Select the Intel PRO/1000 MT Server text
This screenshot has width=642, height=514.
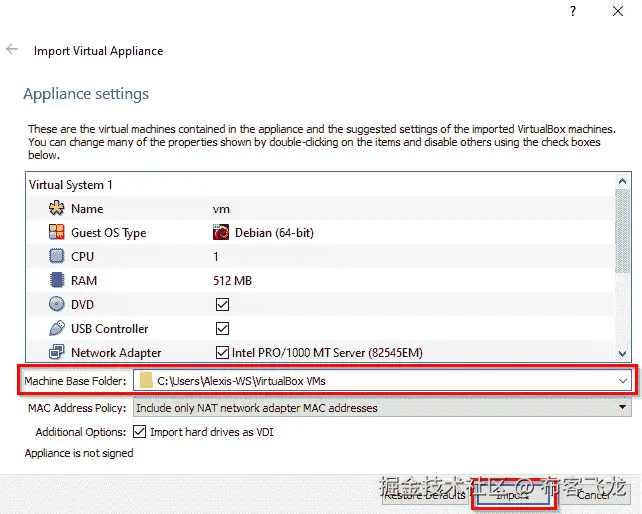click(327, 353)
